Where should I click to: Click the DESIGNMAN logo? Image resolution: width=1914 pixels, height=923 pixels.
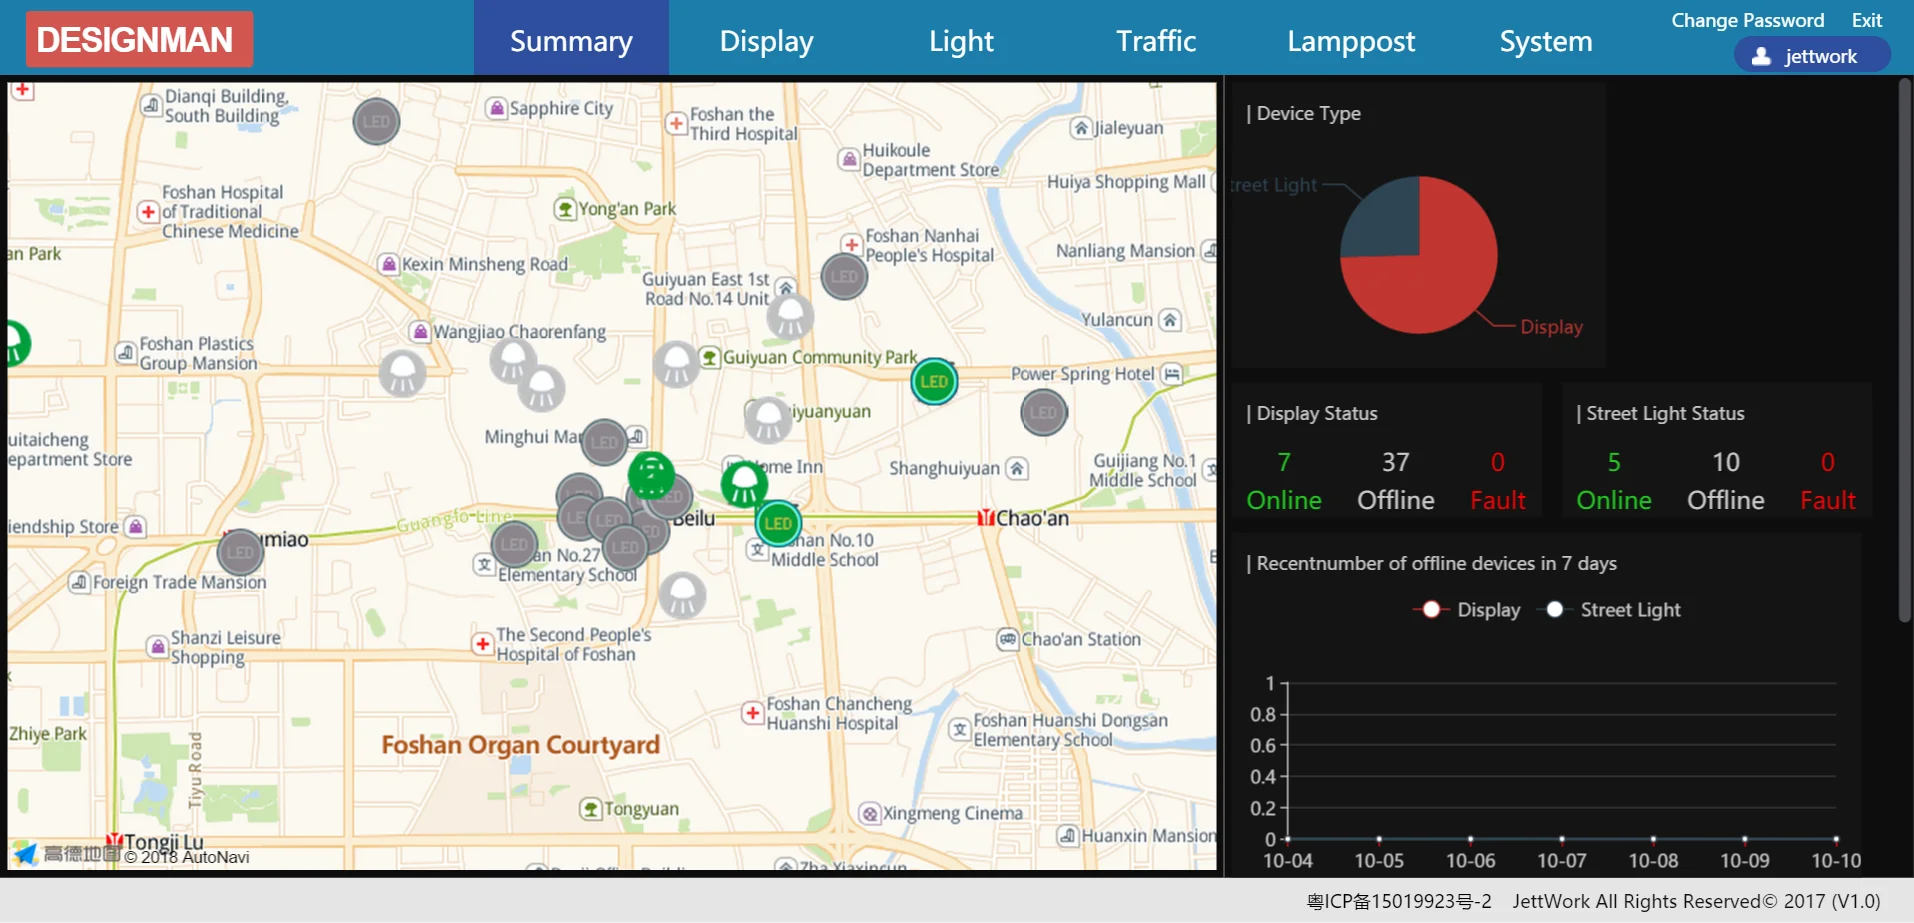point(139,39)
